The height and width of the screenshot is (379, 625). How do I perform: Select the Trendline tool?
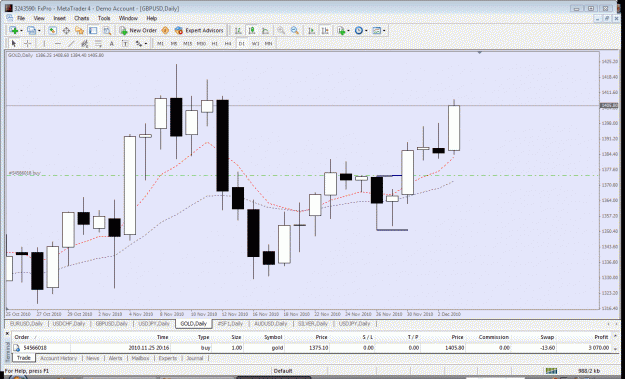pyautogui.click(x=71, y=43)
